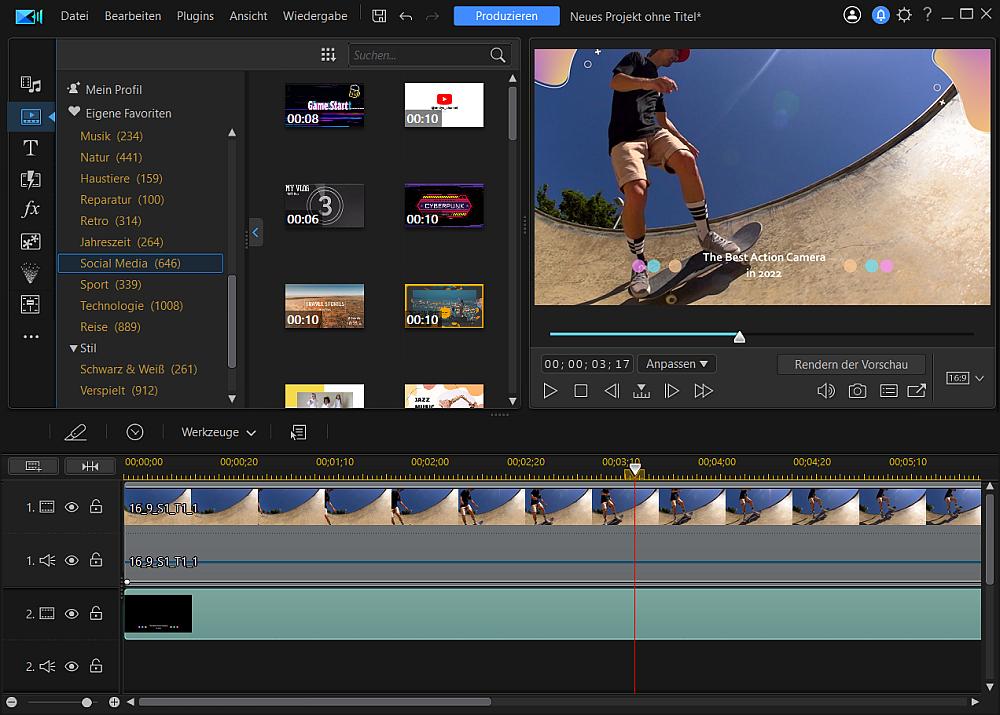Toggle visibility of audio track 2
This screenshot has height=715, width=1000.
click(72, 667)
